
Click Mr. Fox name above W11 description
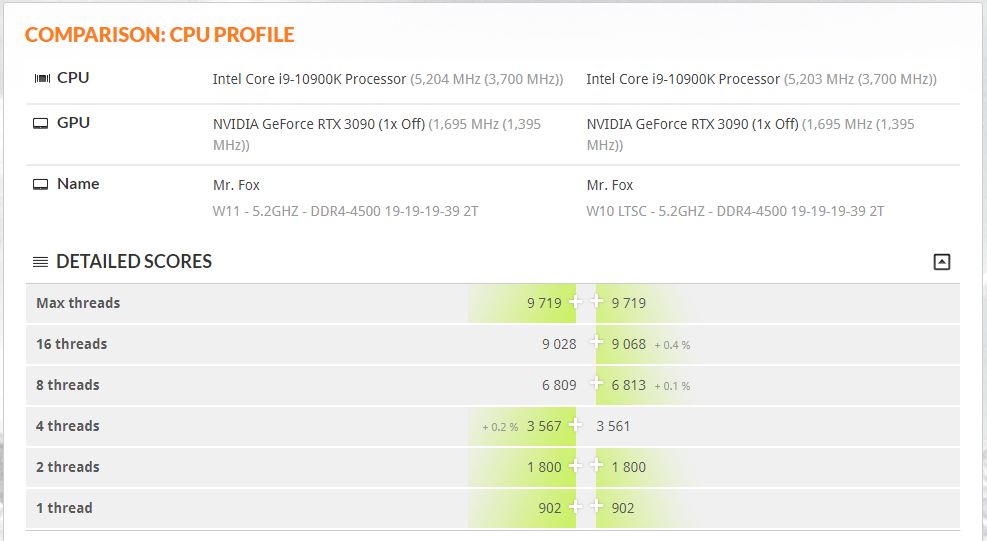236,185
